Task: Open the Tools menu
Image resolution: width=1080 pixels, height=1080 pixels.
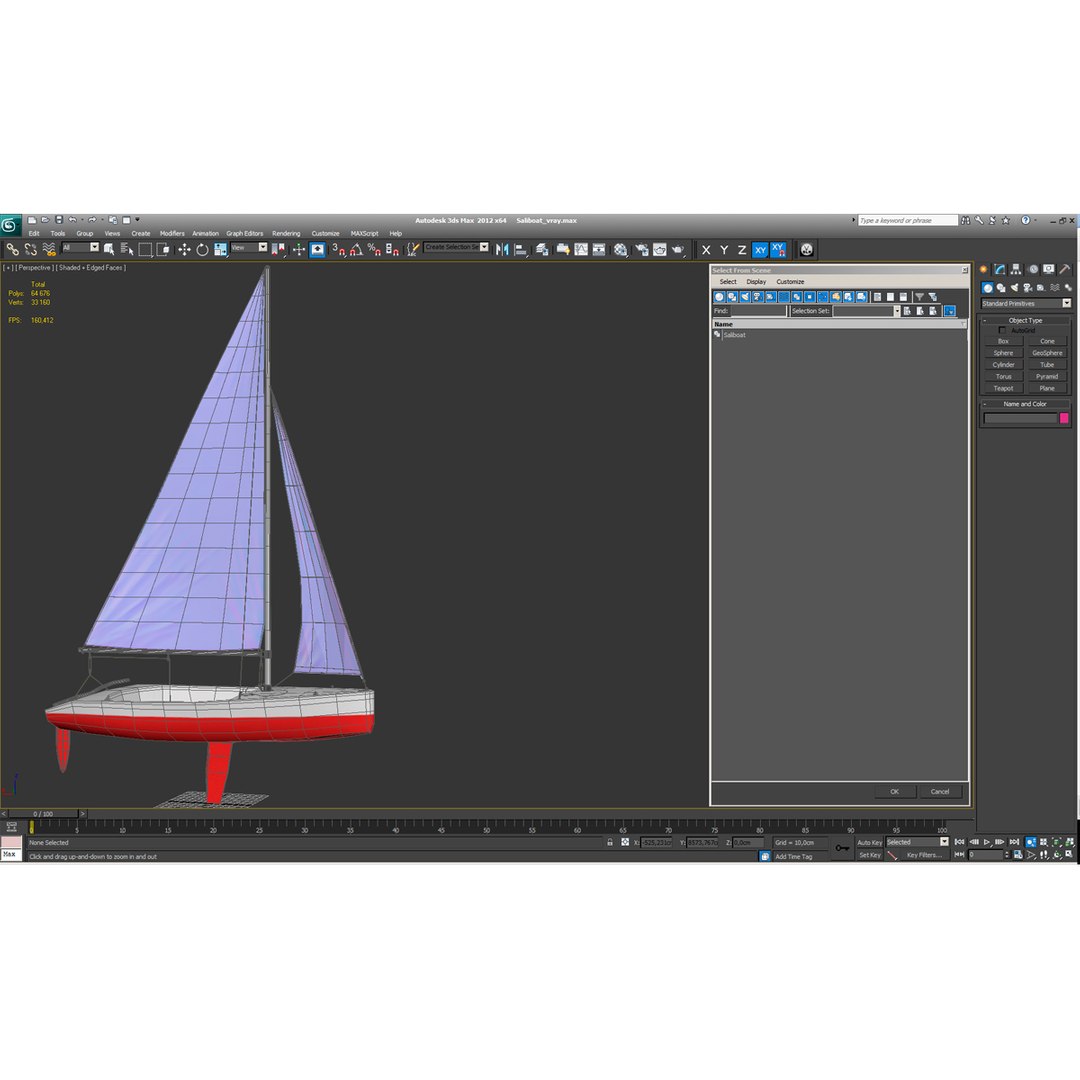Action: (x=58, y=233)
